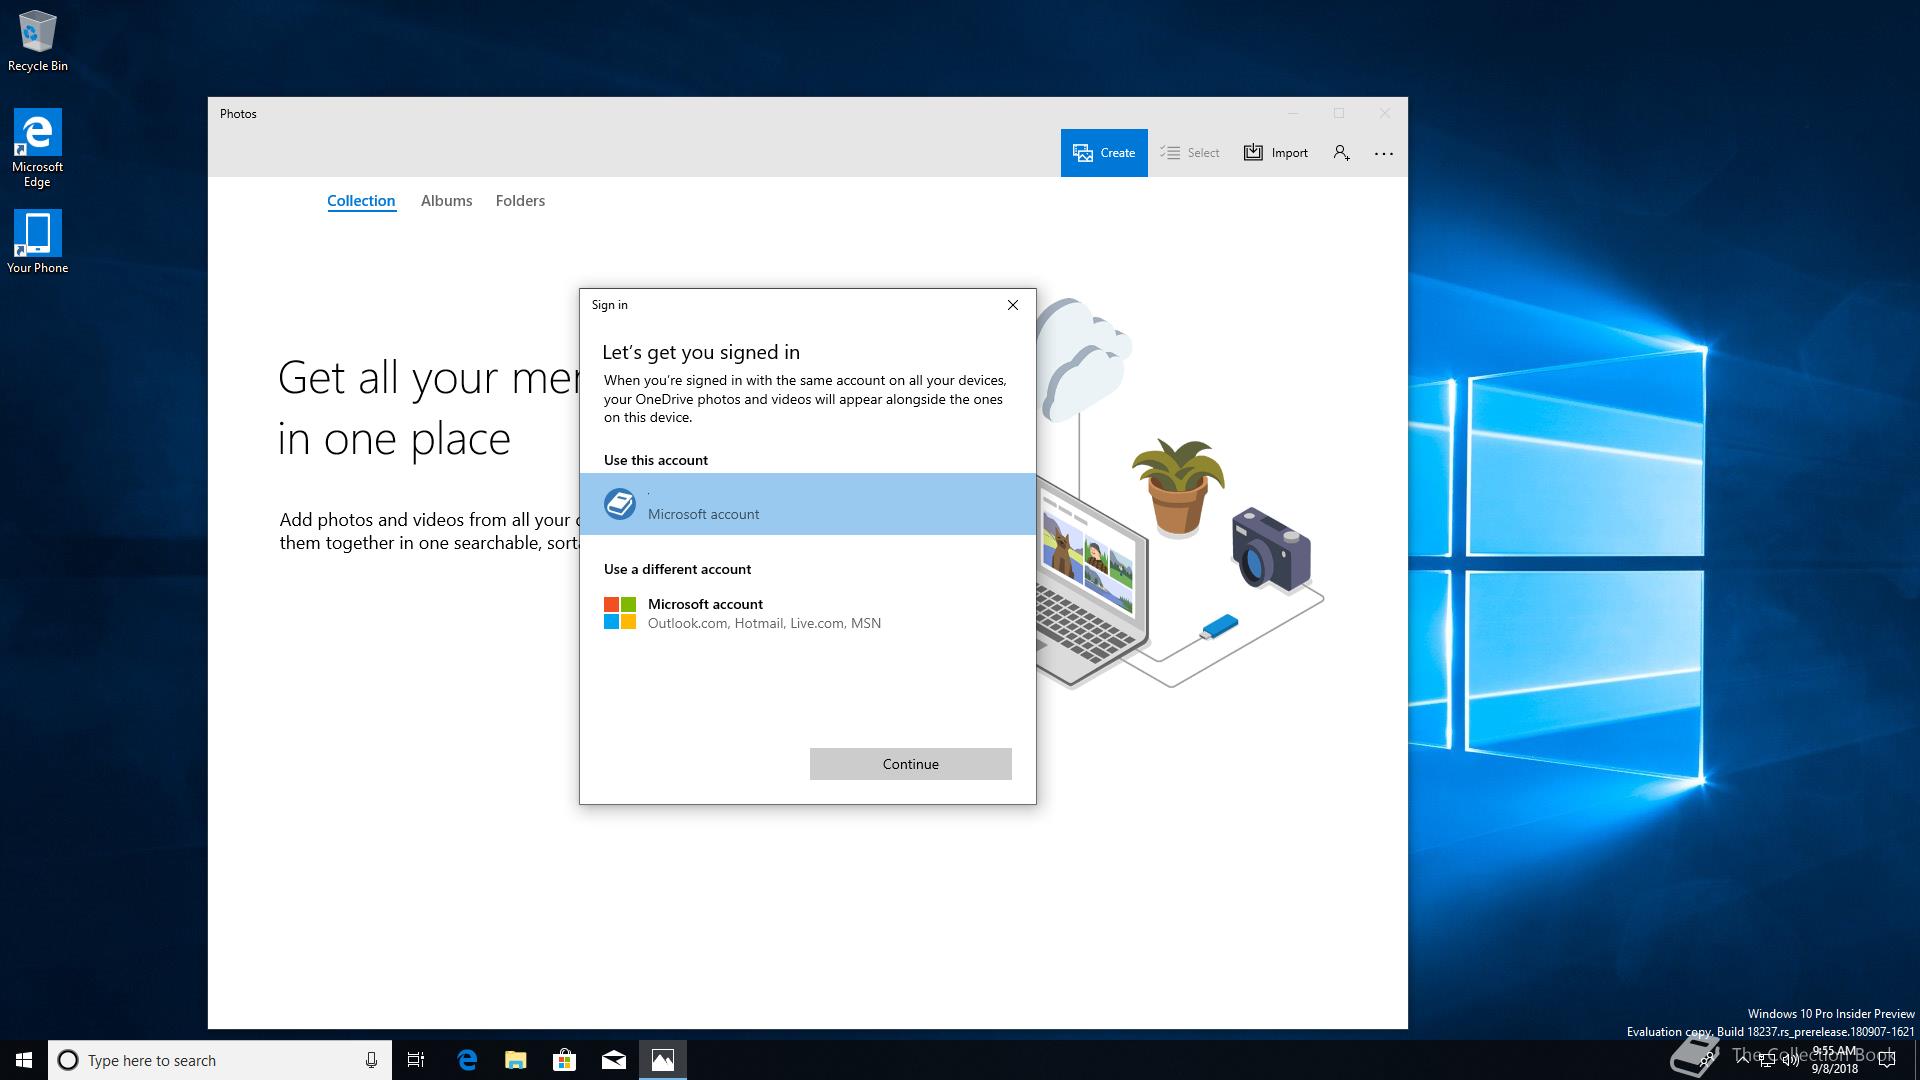
Task: Open Microsoft Store from the taskbar
Action: (565, 1060)
